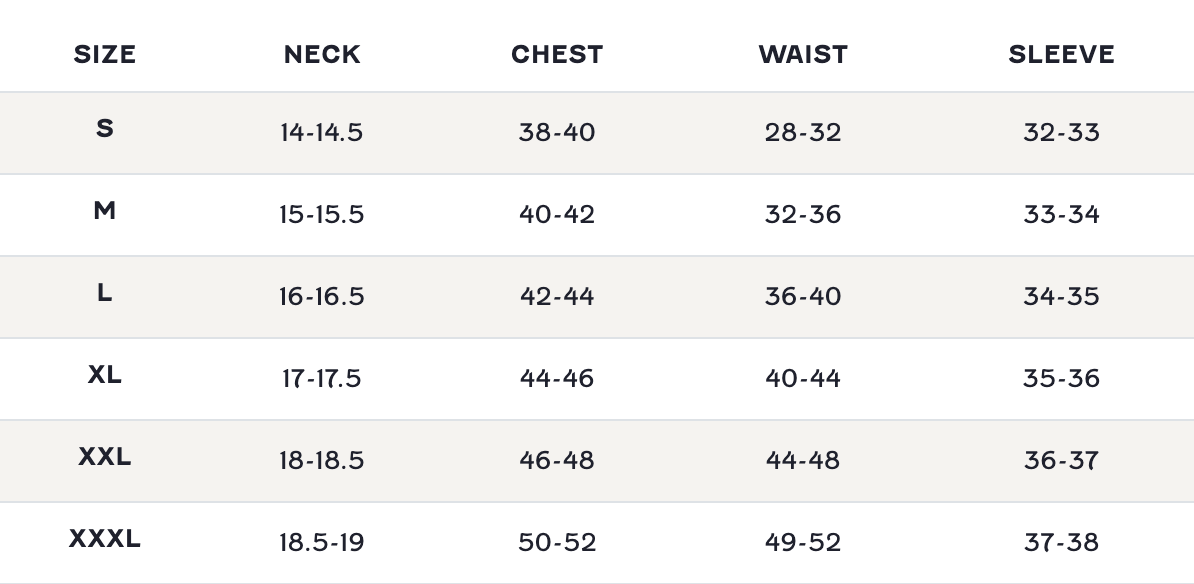Screen dimensions: 1194x584
Task: Click neck measurement 14-14.5 for size S
Action: (x=322, y=133)
